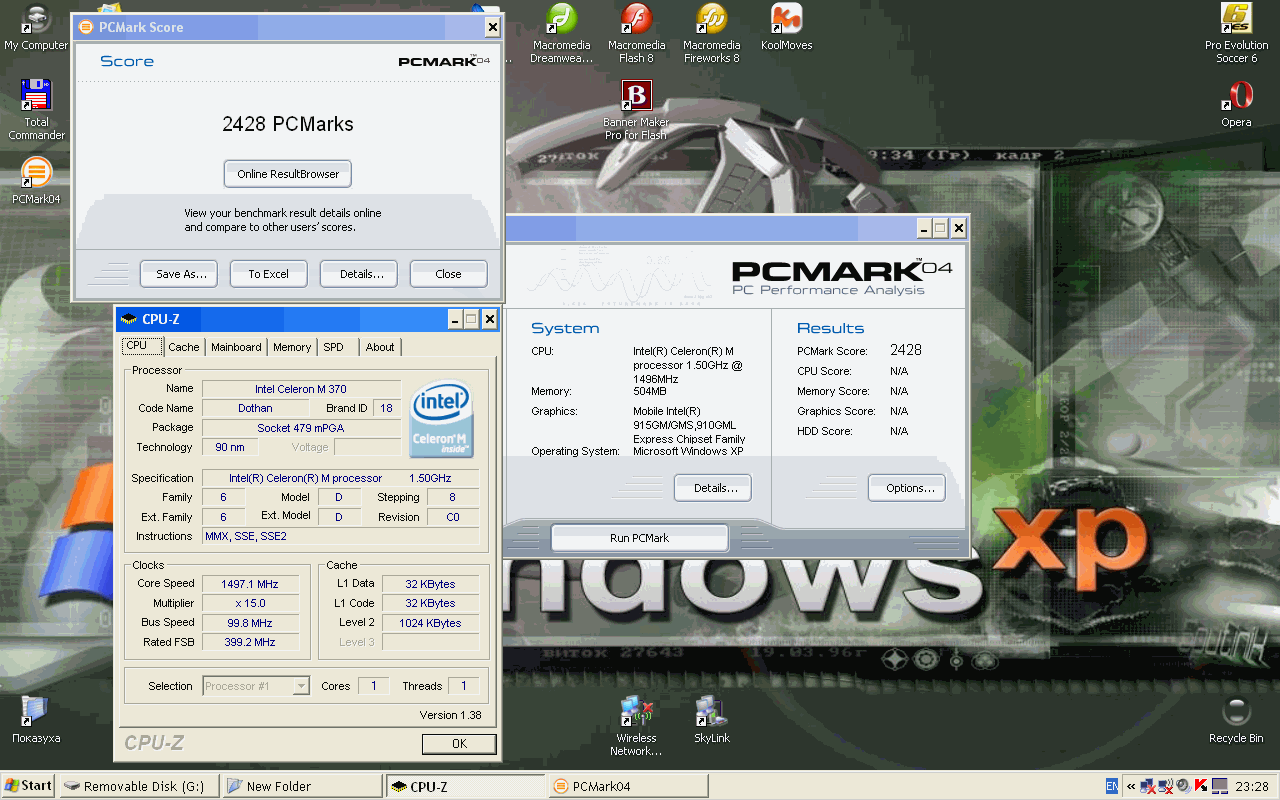The height and width of the screenshot is (800, 1280).
Task: Switch to Removable Disk (G:) taskbar item
Action: (139, 786)
